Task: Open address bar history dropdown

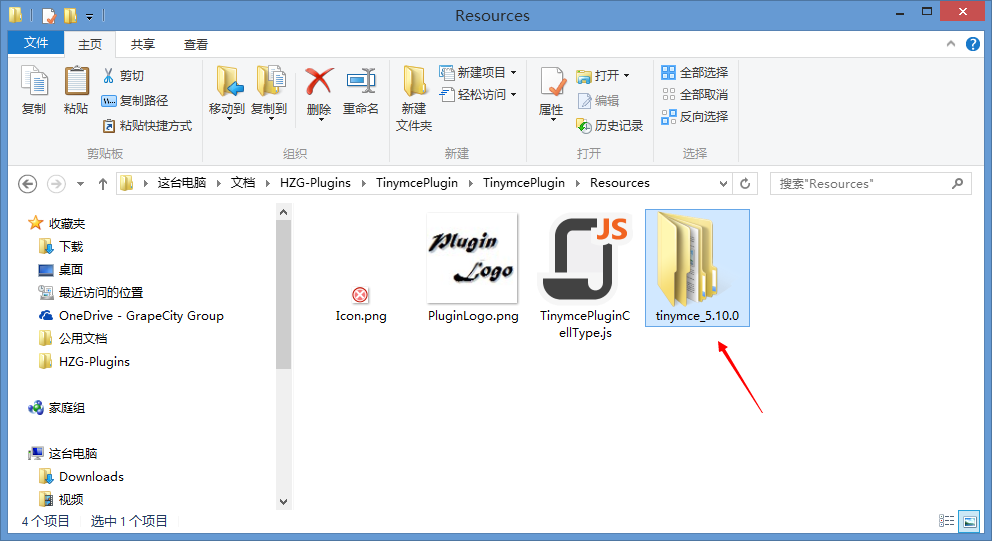Action: 723,183
